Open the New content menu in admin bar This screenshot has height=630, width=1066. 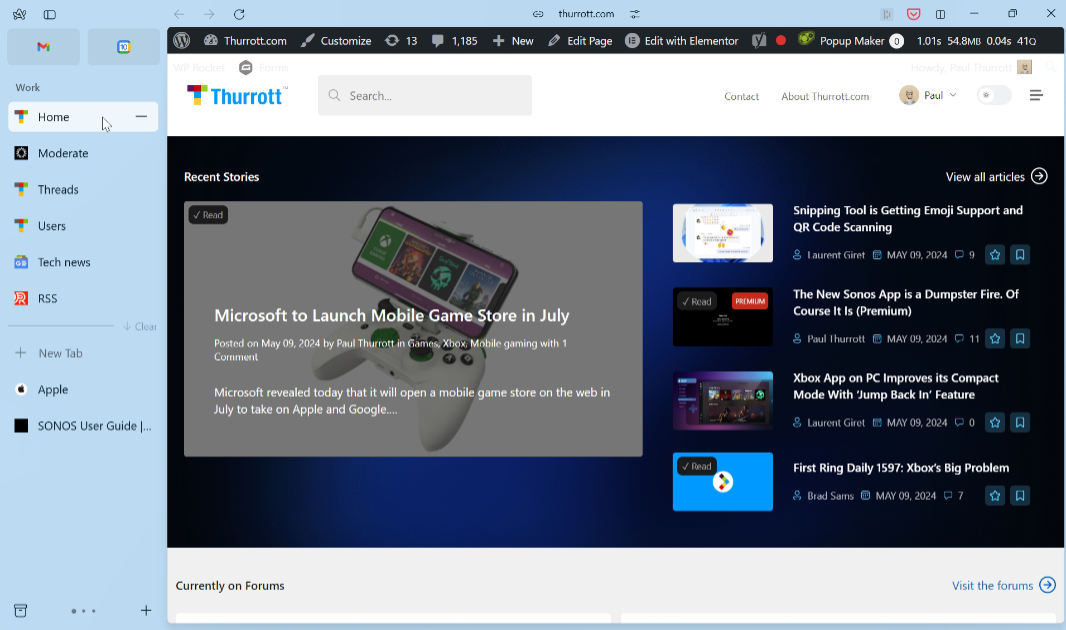513,41
